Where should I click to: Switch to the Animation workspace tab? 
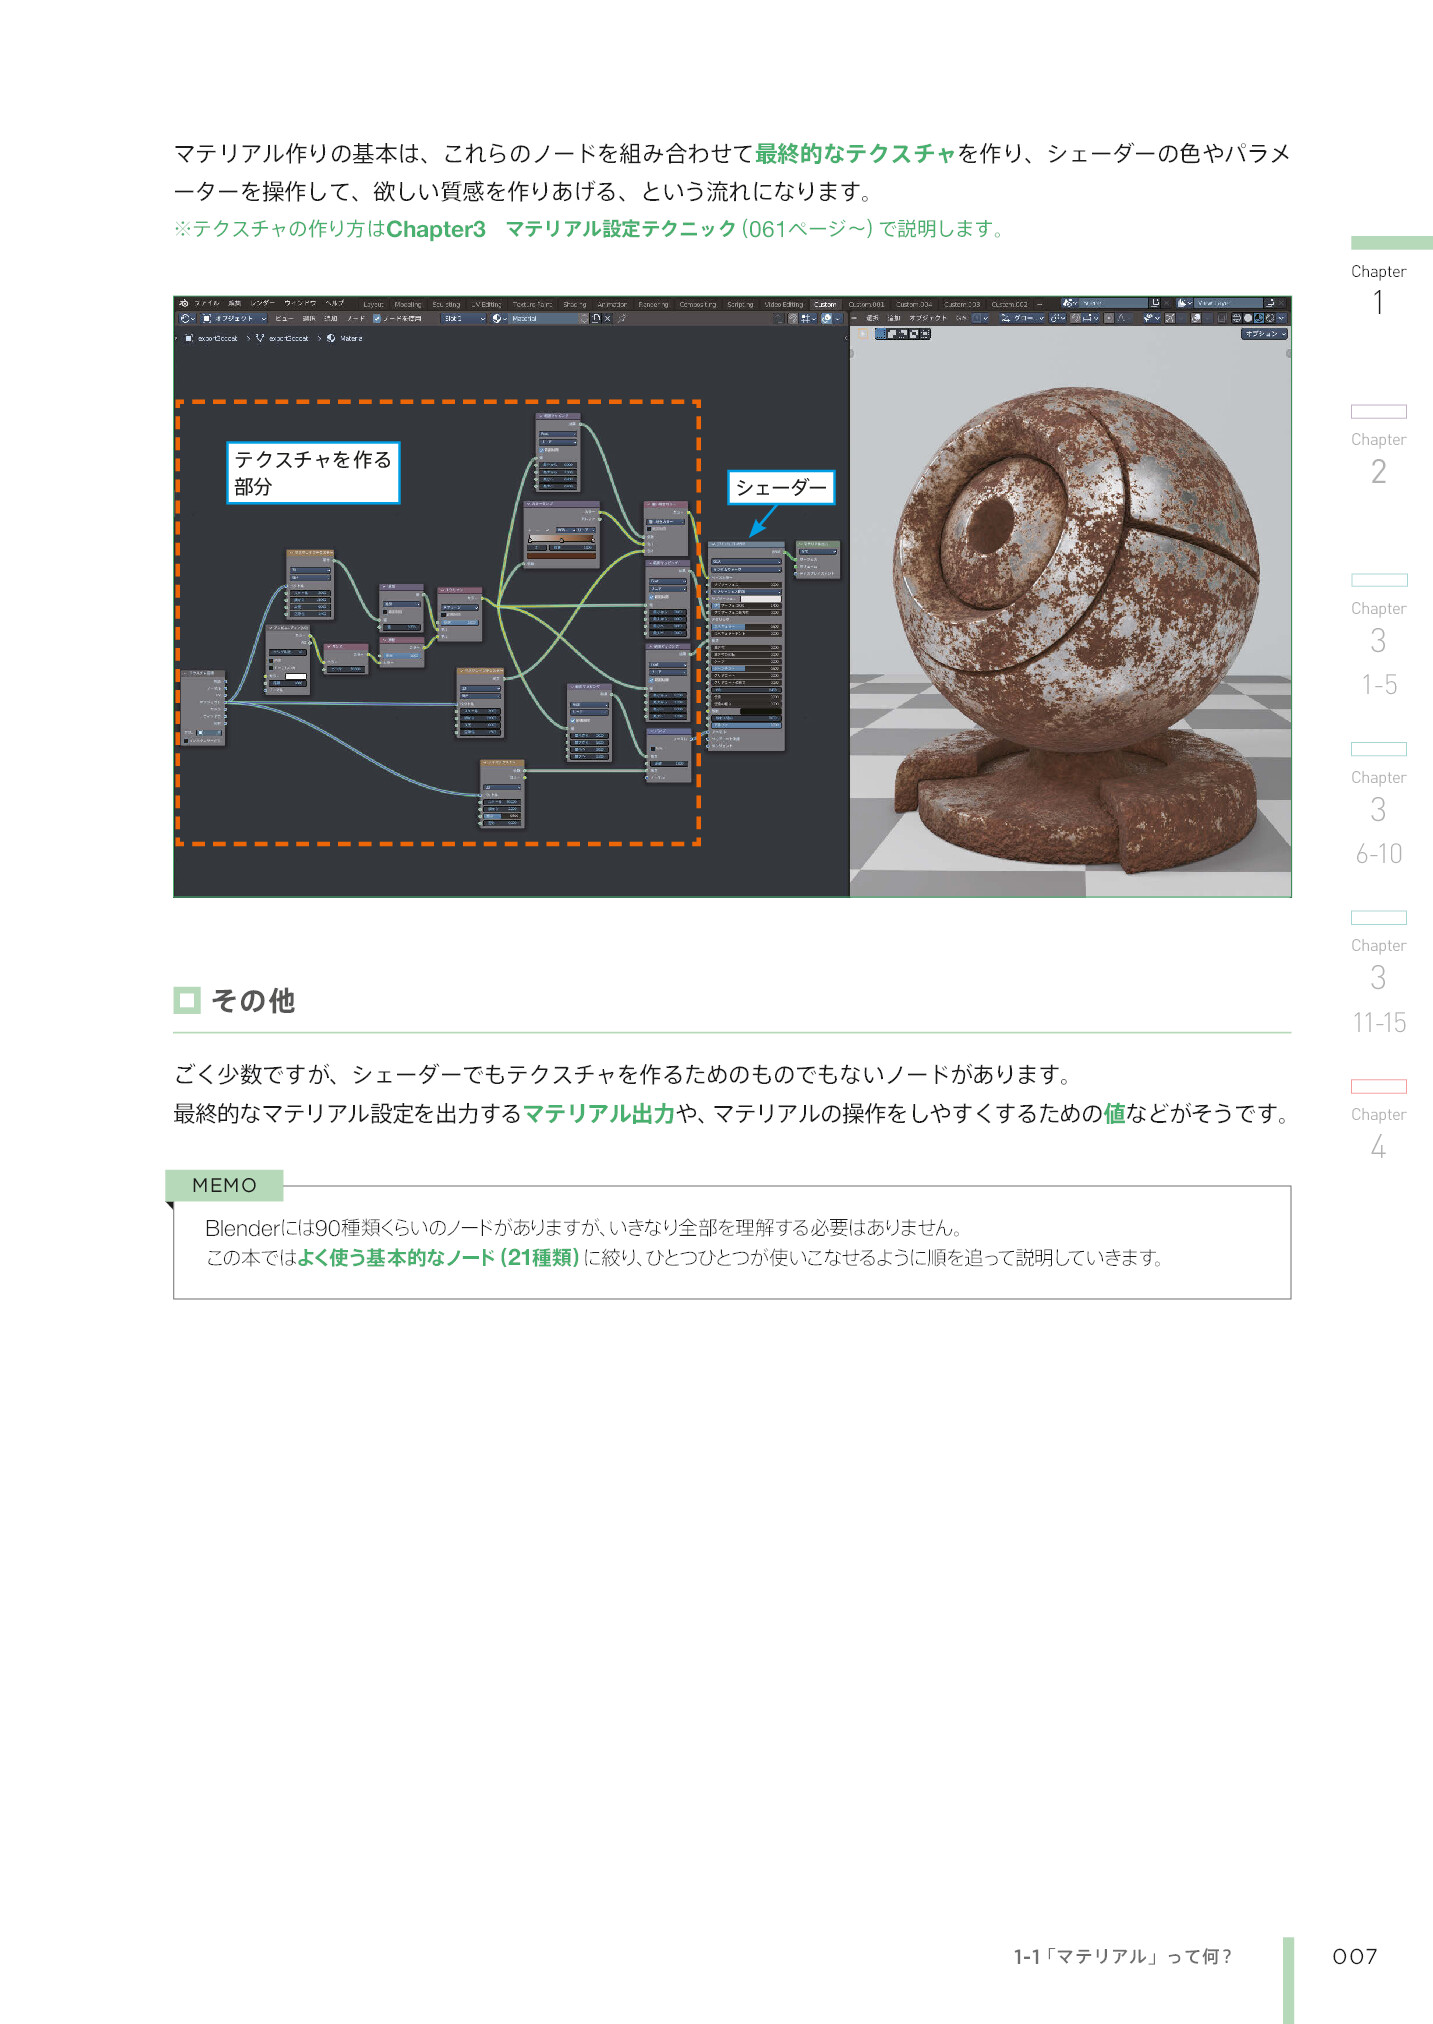tap(612, 304)
